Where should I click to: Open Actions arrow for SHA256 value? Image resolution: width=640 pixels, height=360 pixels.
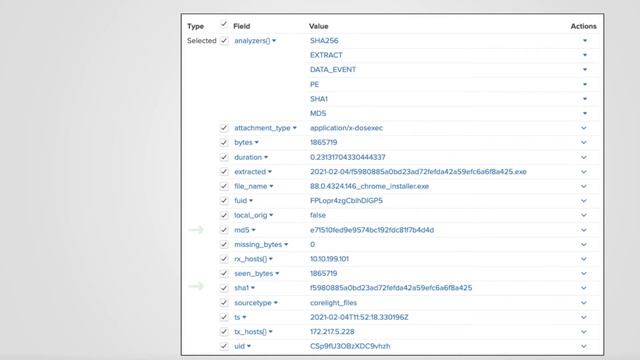click(x=584, y=40)
